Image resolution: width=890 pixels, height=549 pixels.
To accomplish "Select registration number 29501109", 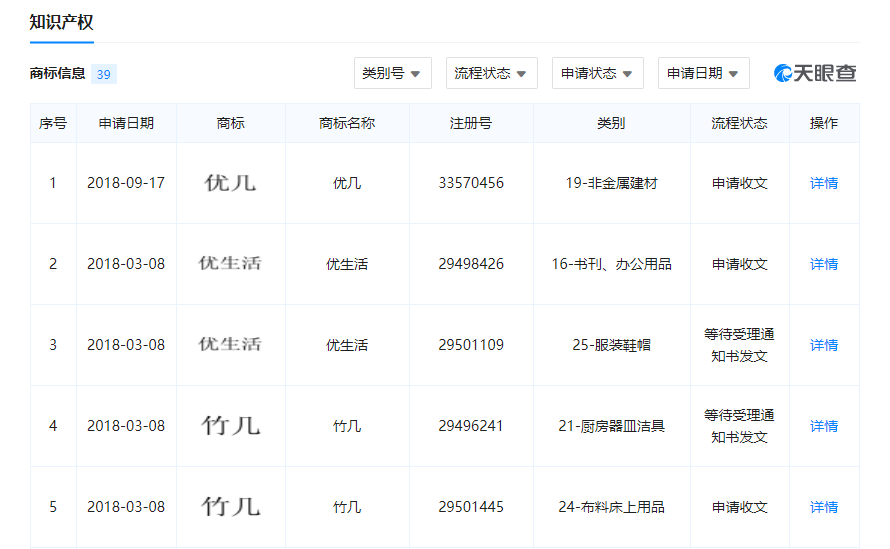I will 471,345.
